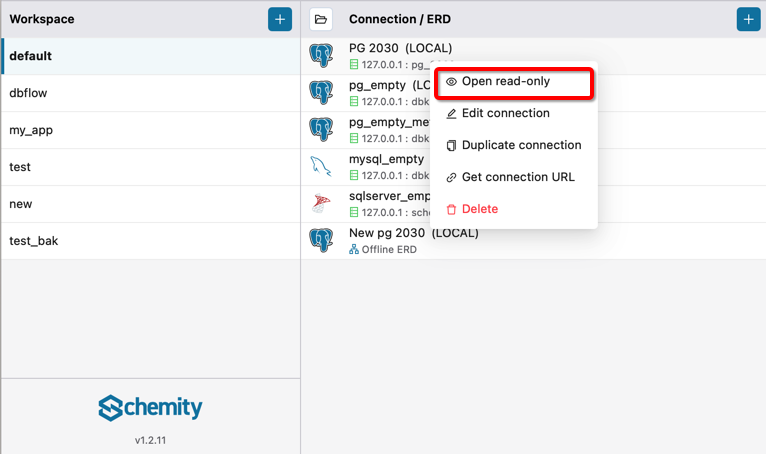Viewport: 766px width, 454px height.
Task: Click the Schemity logo
Action: (x=150, y=407)
